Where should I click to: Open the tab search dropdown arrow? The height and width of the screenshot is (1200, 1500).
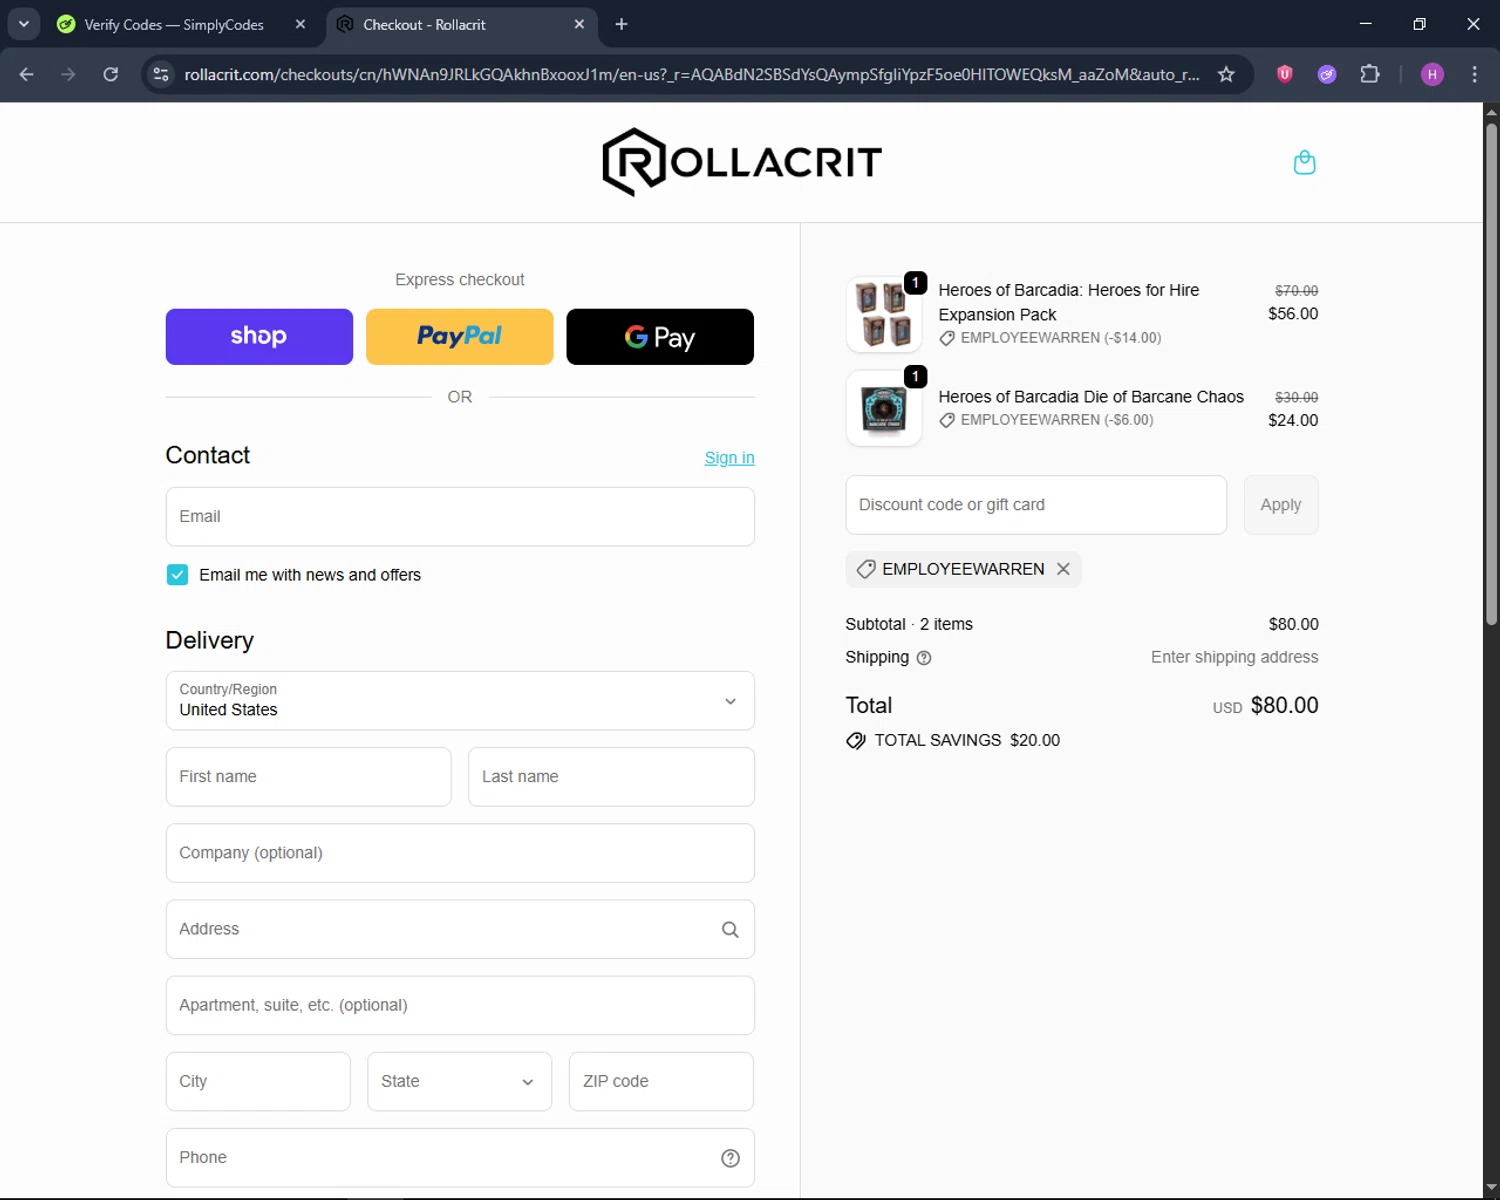pos(24,24)
